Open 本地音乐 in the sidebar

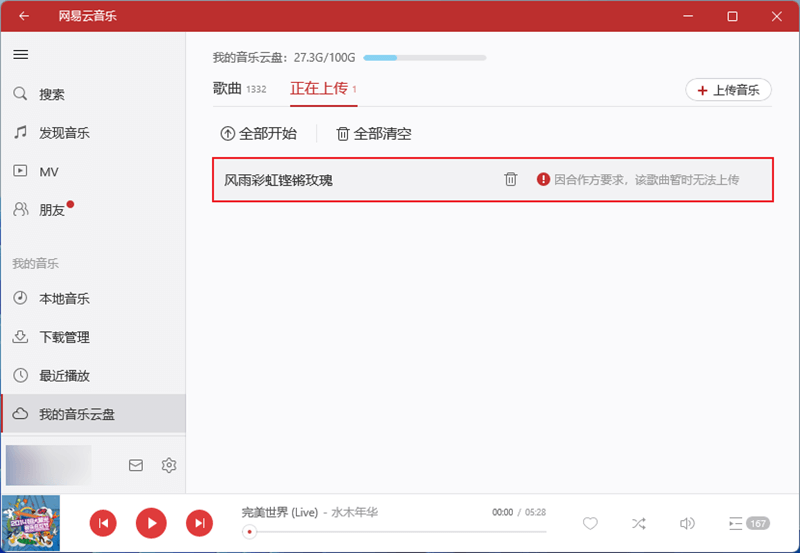click(x=93, y=298)
